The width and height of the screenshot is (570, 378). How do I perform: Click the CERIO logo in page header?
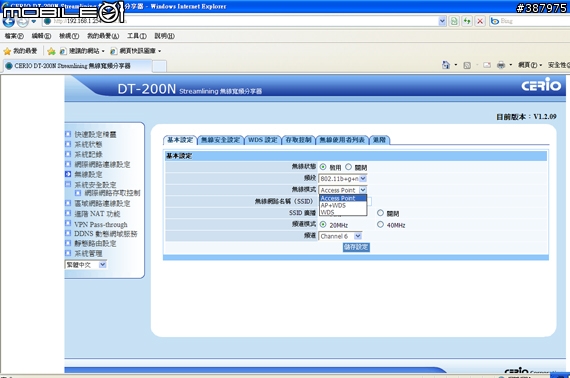pos(541,85)
